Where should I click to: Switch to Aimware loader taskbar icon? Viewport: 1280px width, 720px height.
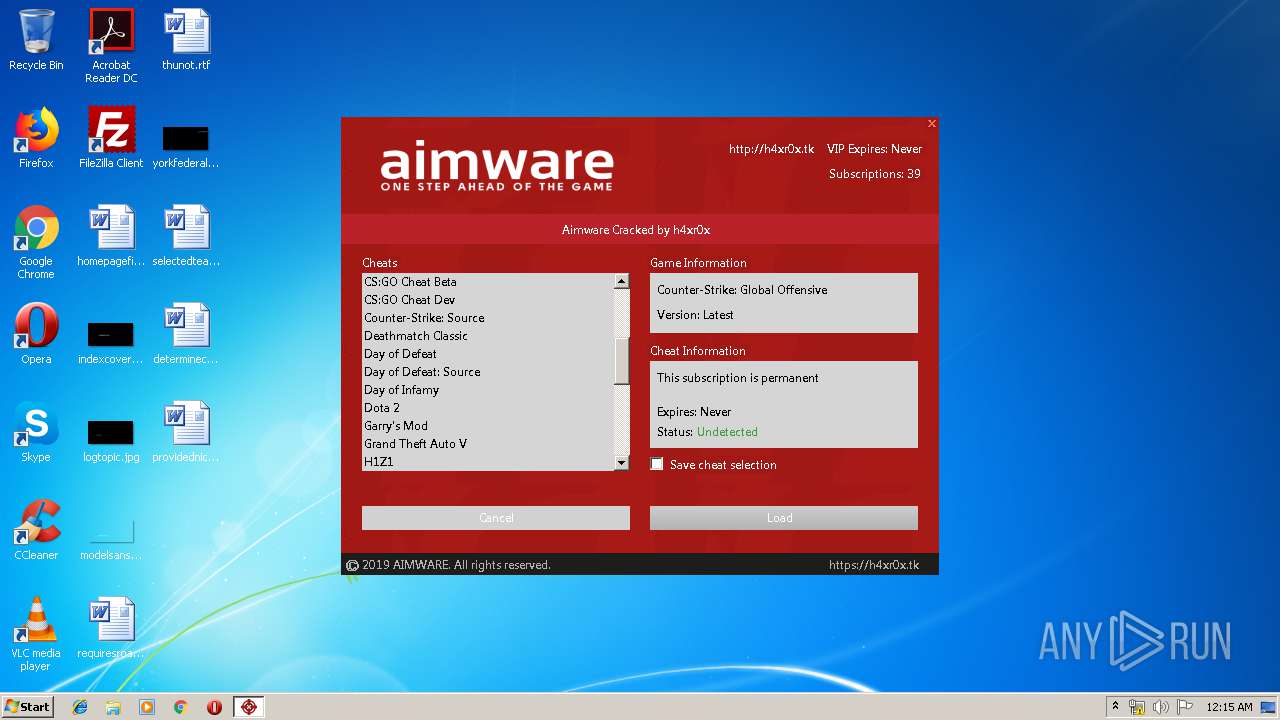(x=249, y=707)
